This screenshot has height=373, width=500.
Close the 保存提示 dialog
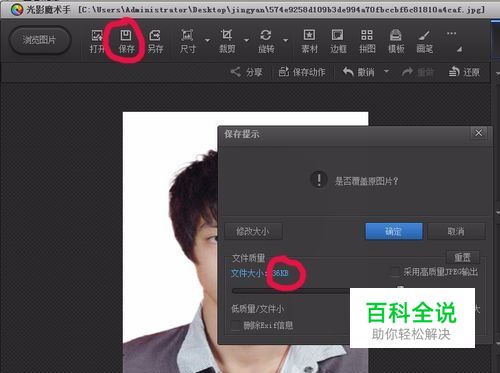coord(479,133)
